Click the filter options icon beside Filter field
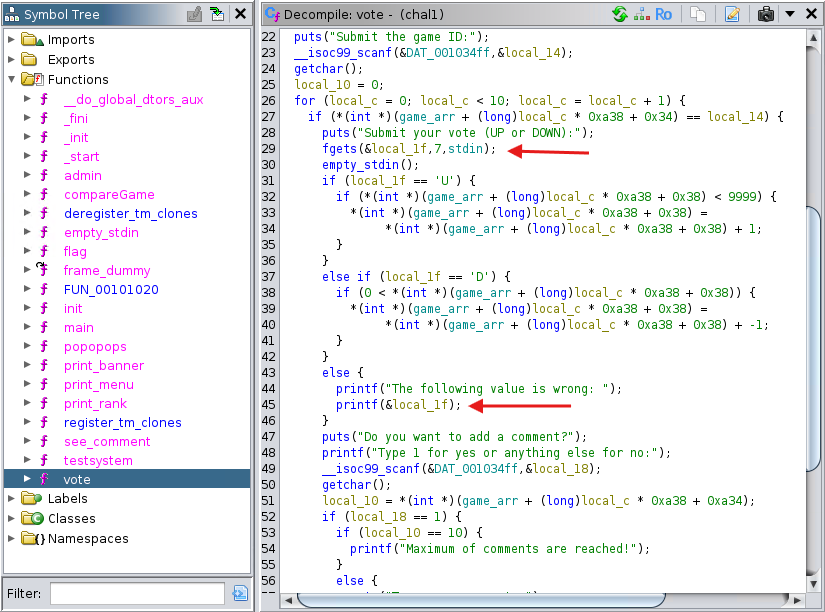 point(240,594)
